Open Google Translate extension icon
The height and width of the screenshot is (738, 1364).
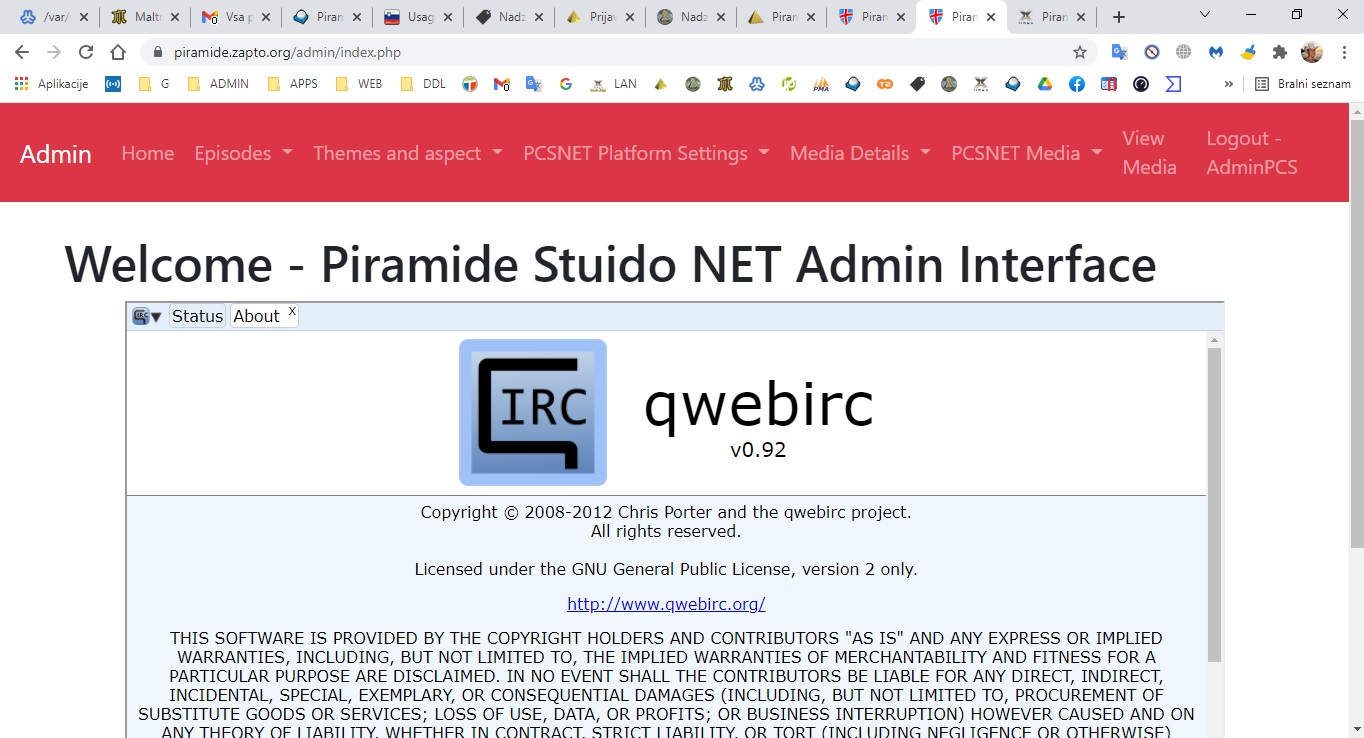pyautogui.click(x=1120, y=52)
